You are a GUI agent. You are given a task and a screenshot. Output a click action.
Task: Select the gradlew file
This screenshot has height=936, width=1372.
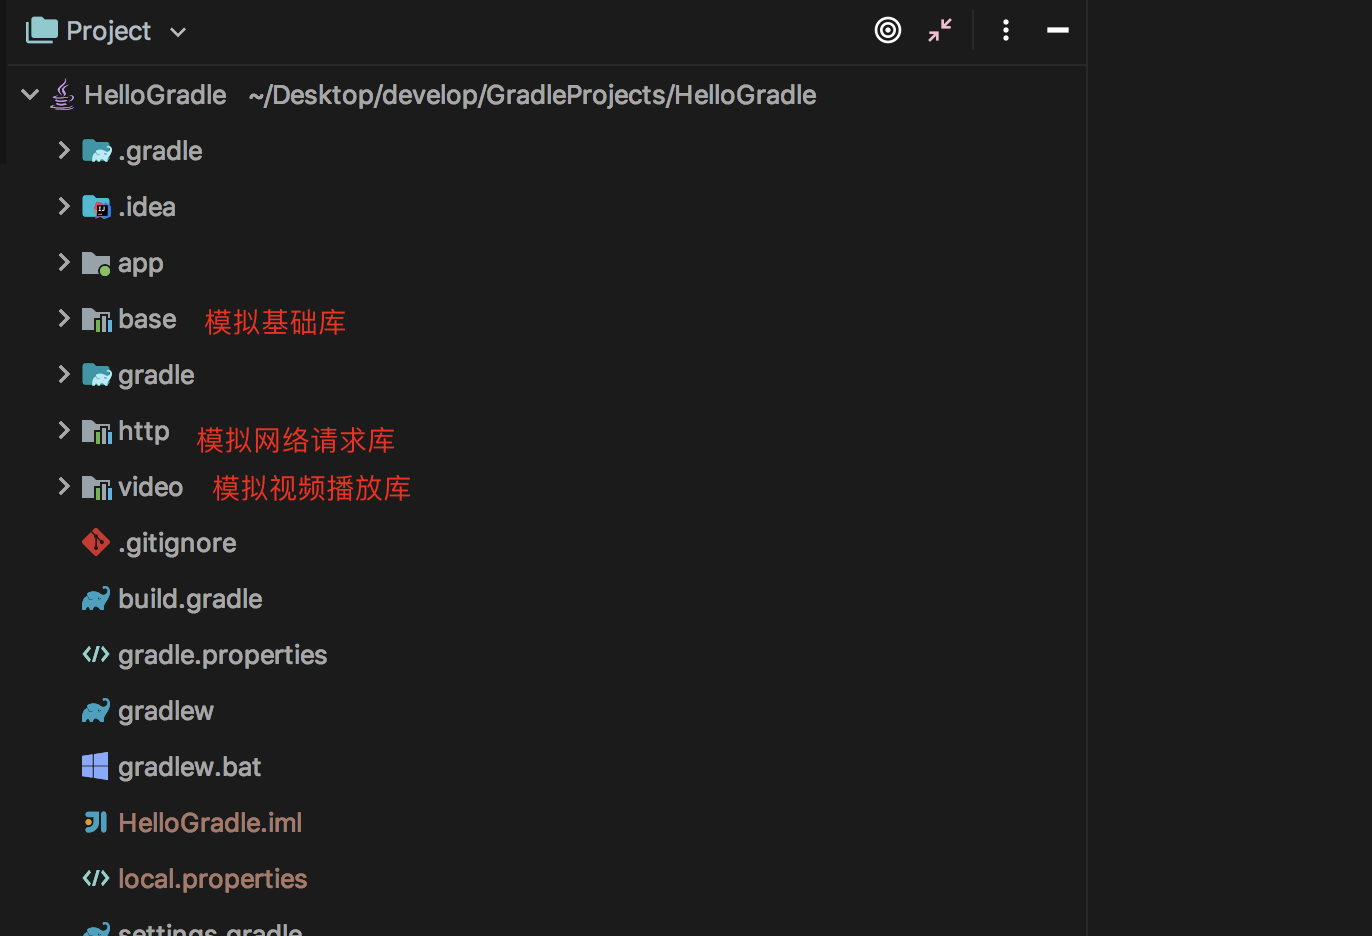pyautogui.click(x=166, y=711)
